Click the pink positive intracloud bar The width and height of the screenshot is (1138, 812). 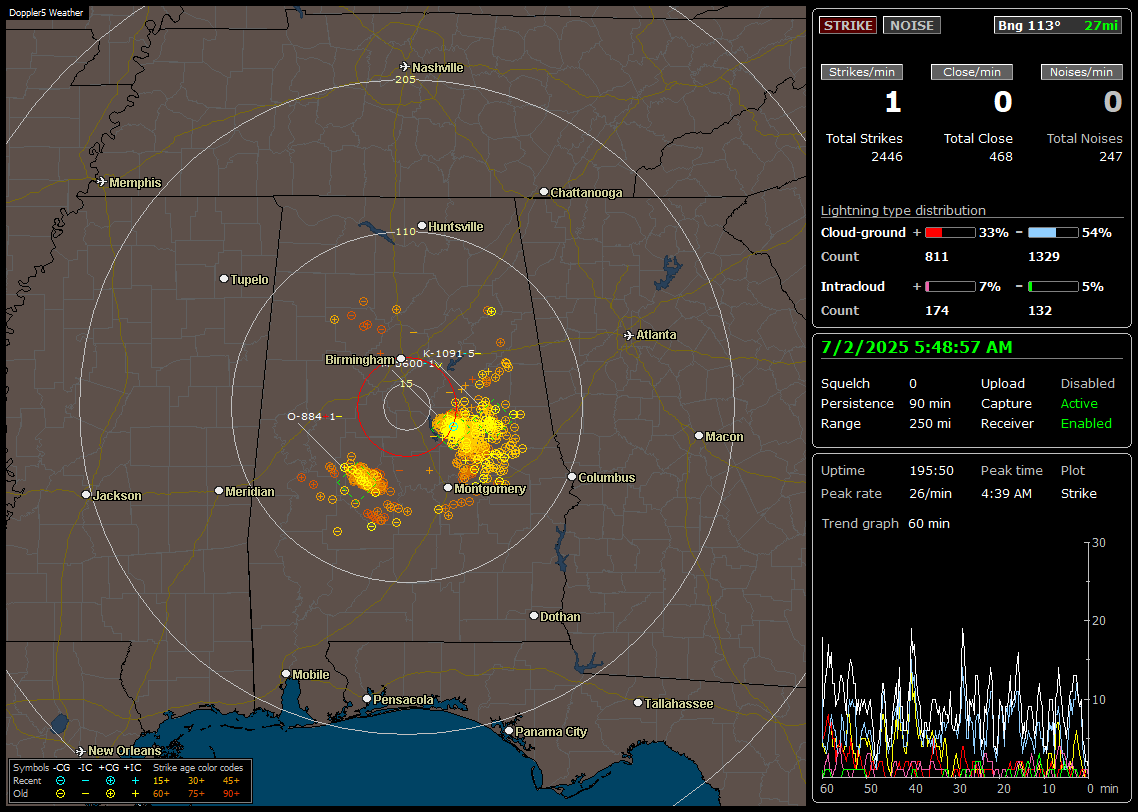point(950,287)
